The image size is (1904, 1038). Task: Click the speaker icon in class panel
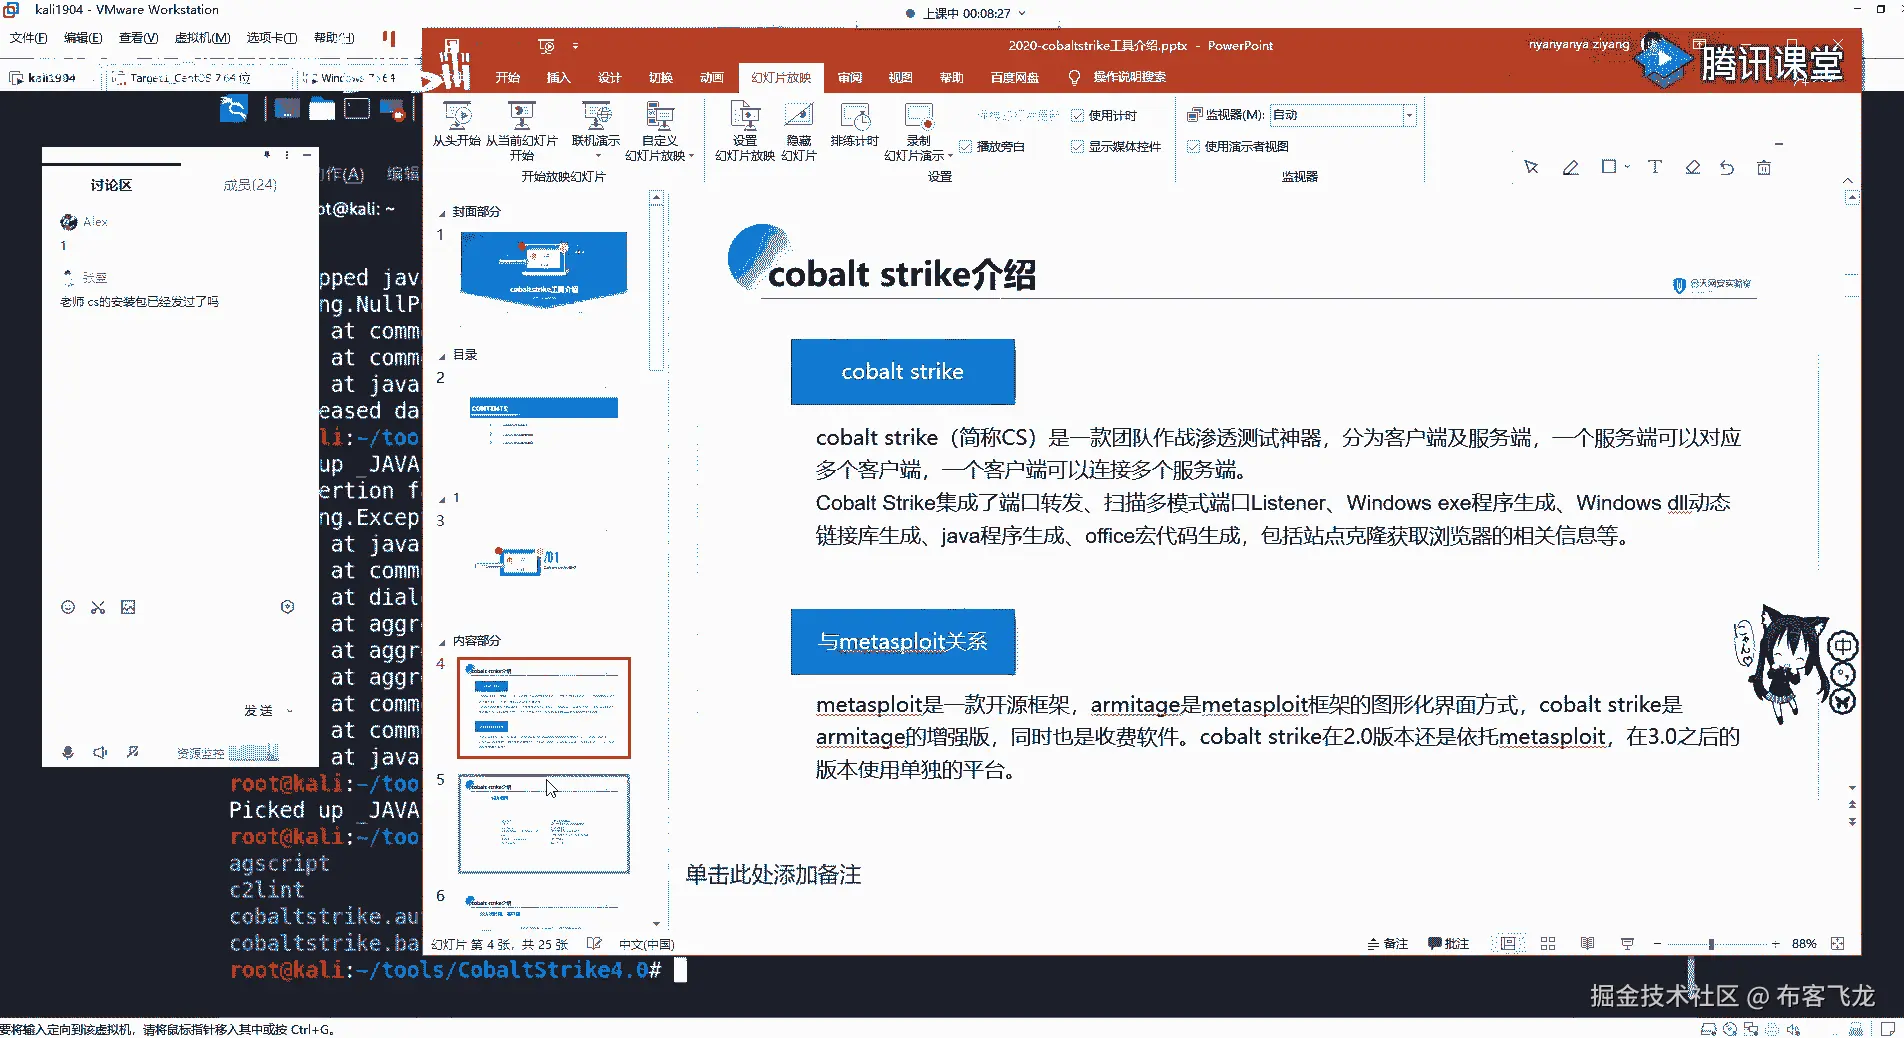point(100,752)
